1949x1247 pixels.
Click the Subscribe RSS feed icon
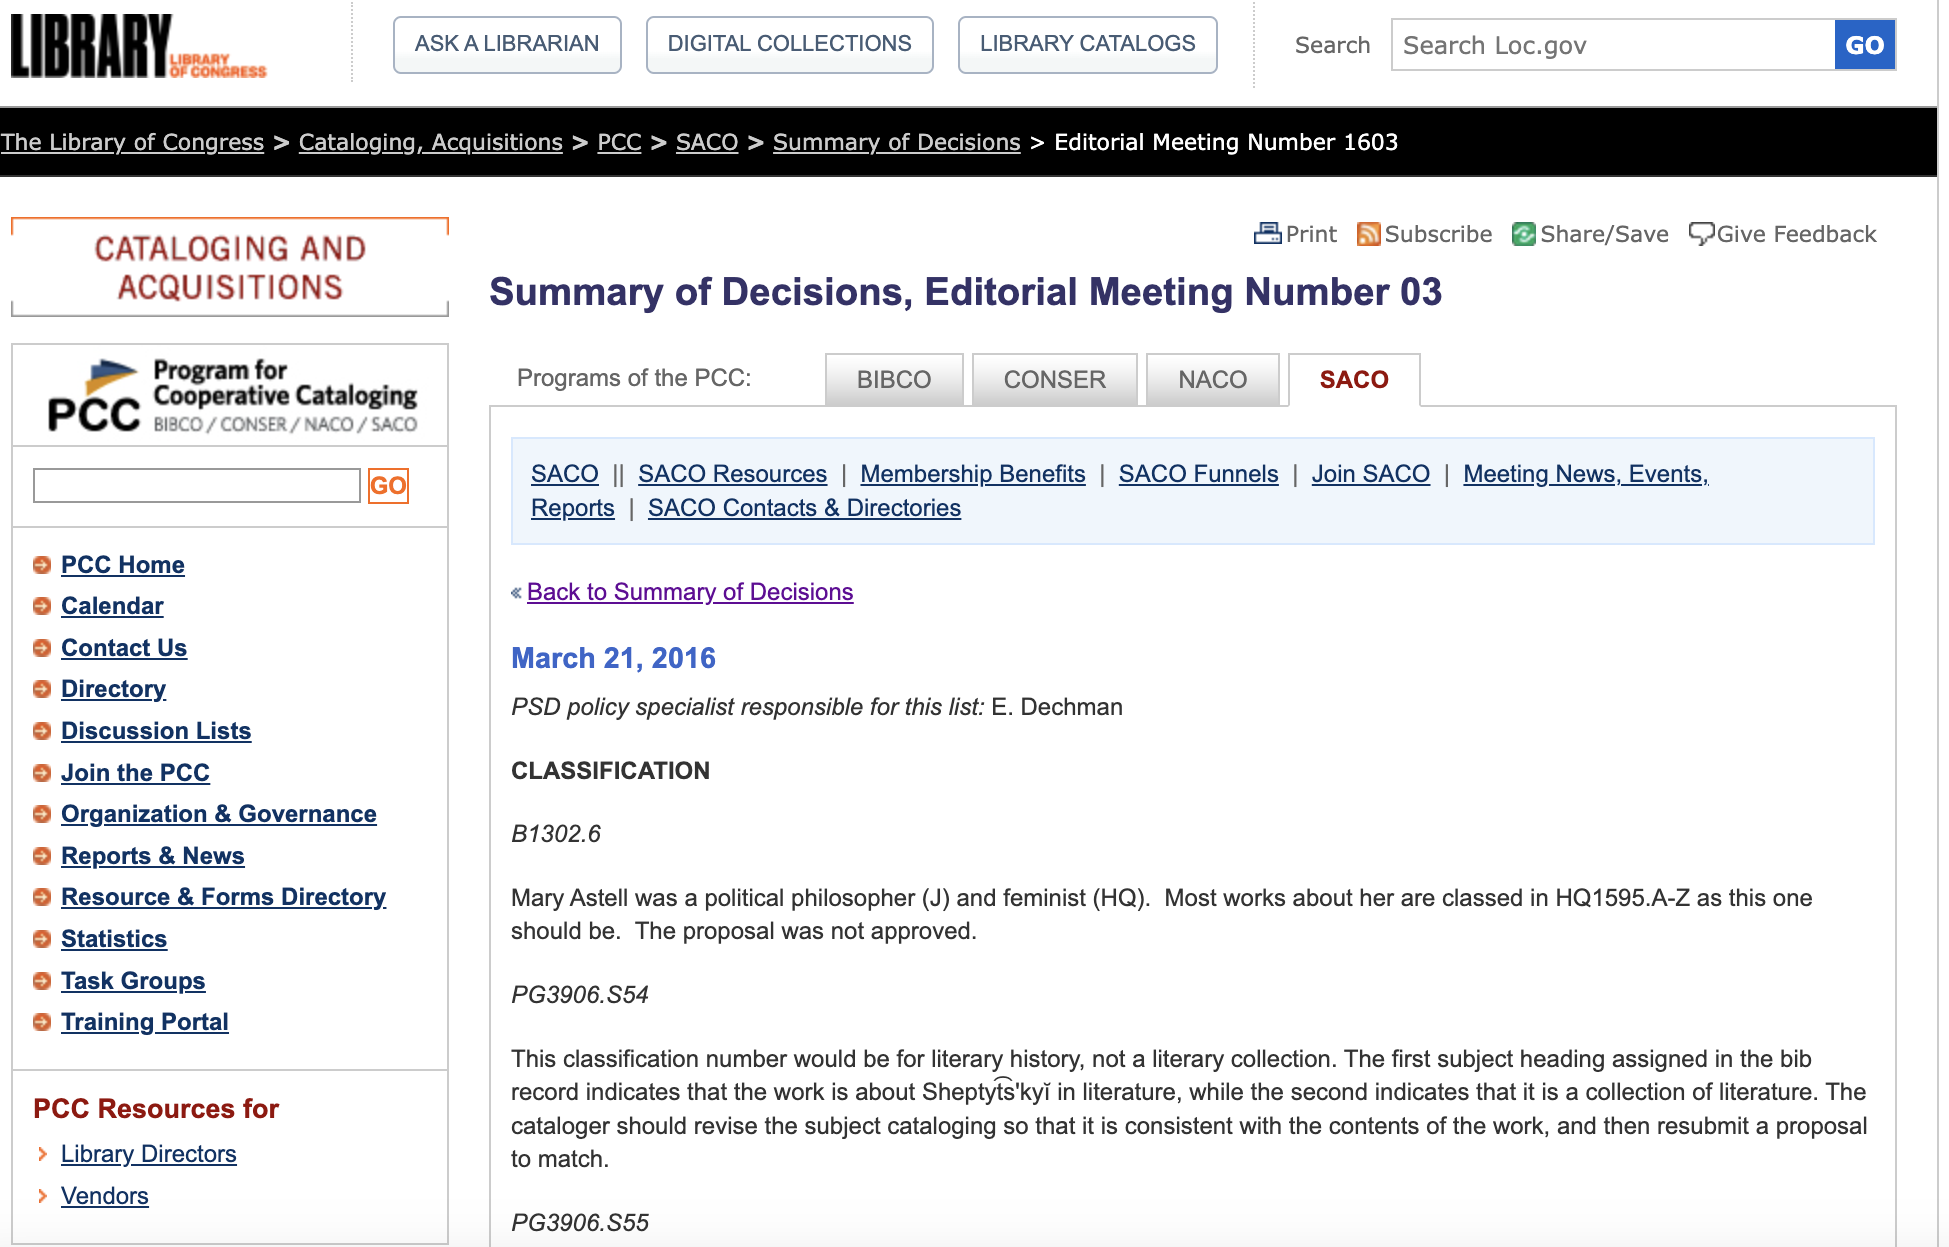tap(1368, 234)
